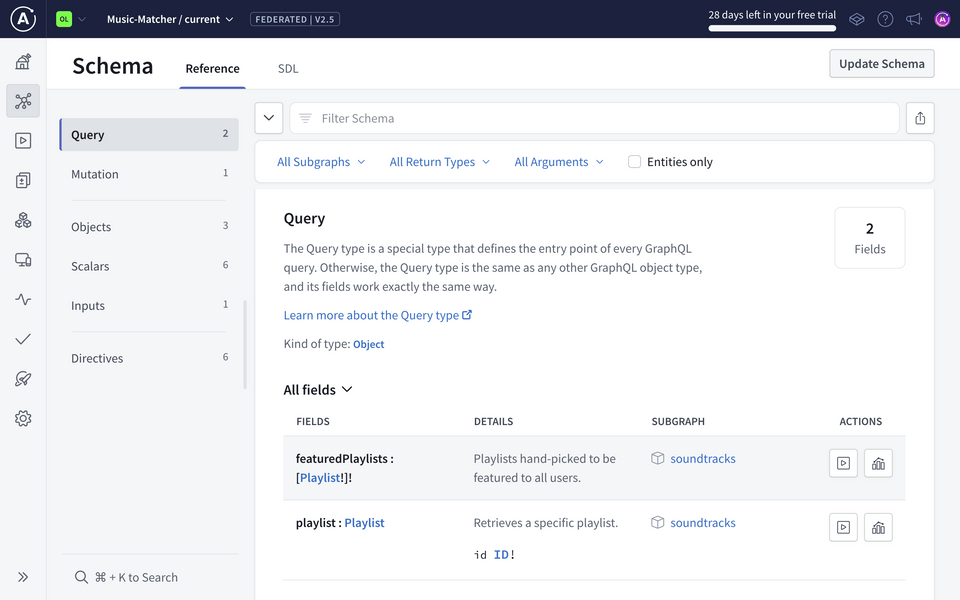This screenshot has width=960, height=600.
Task: Click the free trial progress bar
Action: point(772,28)
